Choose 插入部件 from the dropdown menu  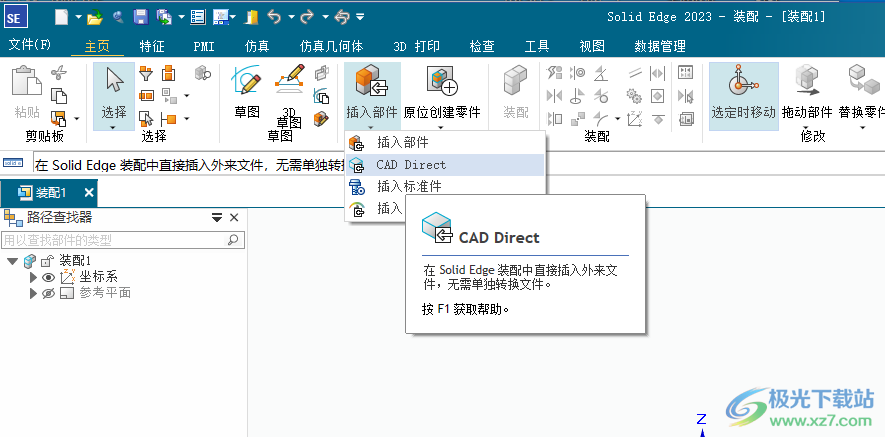coord(445,143)
